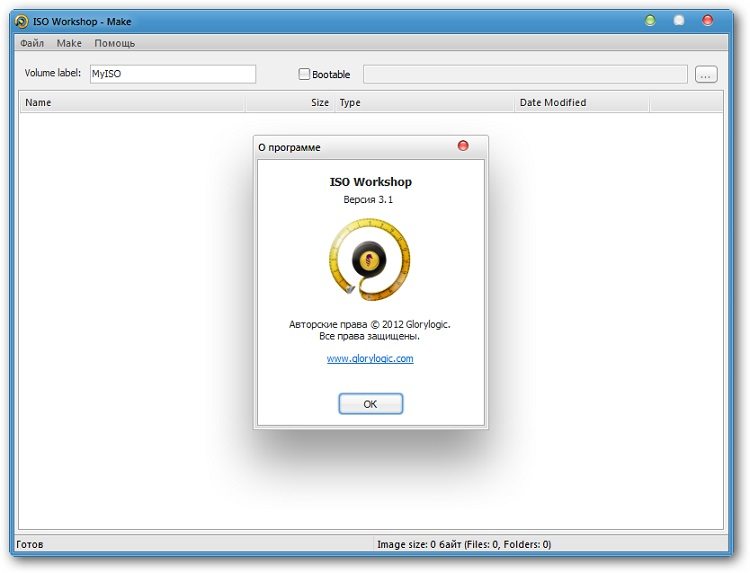Click the ISO Workshop tape-measure logo
The image size is (750, 573).
369,259
